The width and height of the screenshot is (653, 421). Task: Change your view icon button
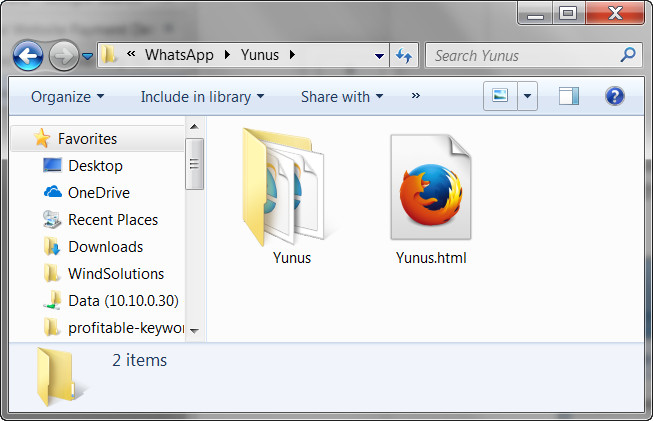pyautogui.click(x=500, y=96)
